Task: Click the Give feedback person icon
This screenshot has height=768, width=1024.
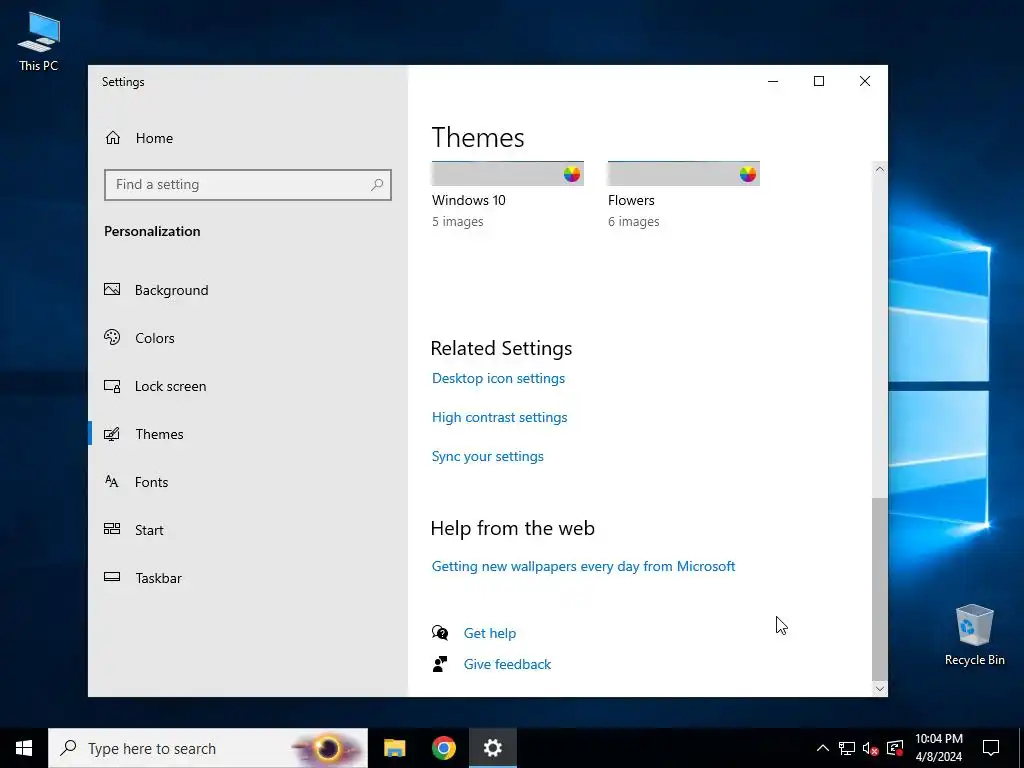Action: pos(440,664)
